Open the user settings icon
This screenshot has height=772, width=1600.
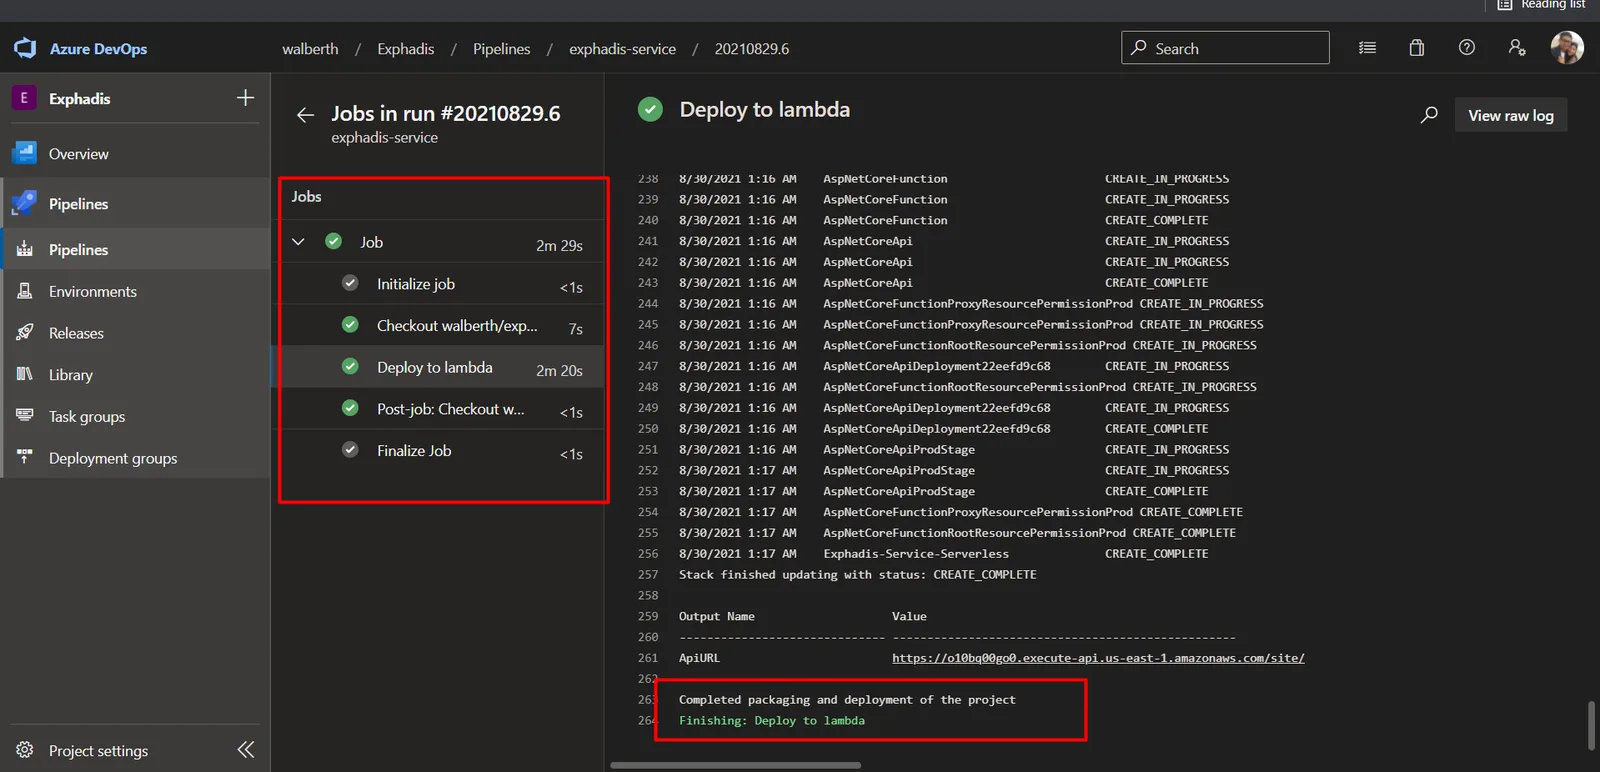click(1517, 48)
